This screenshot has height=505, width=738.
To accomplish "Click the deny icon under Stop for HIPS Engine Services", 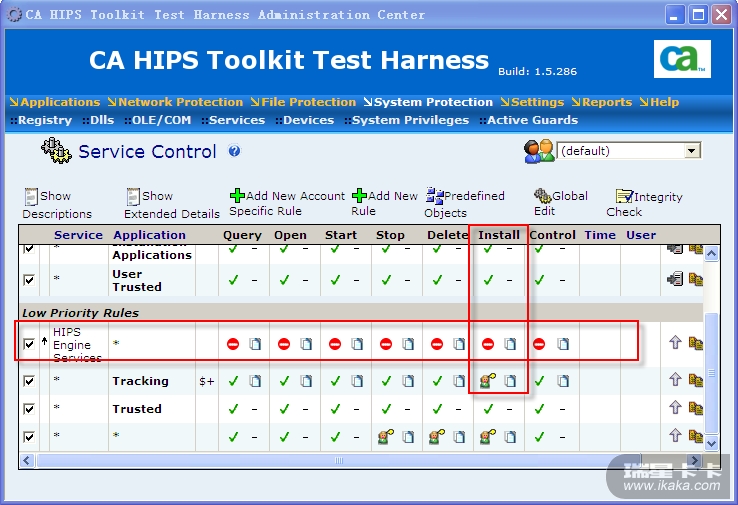I will pos(386,344).
